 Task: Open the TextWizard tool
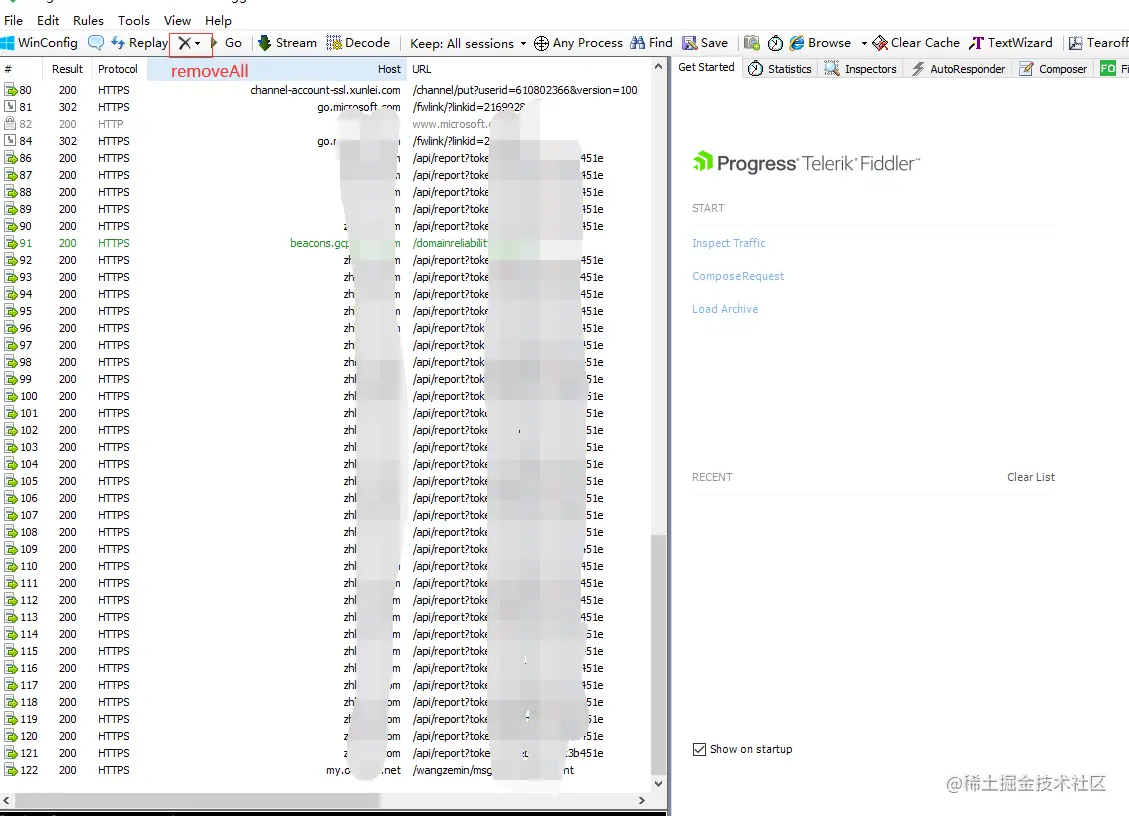pyautogui.click(x=1010, y=42)
